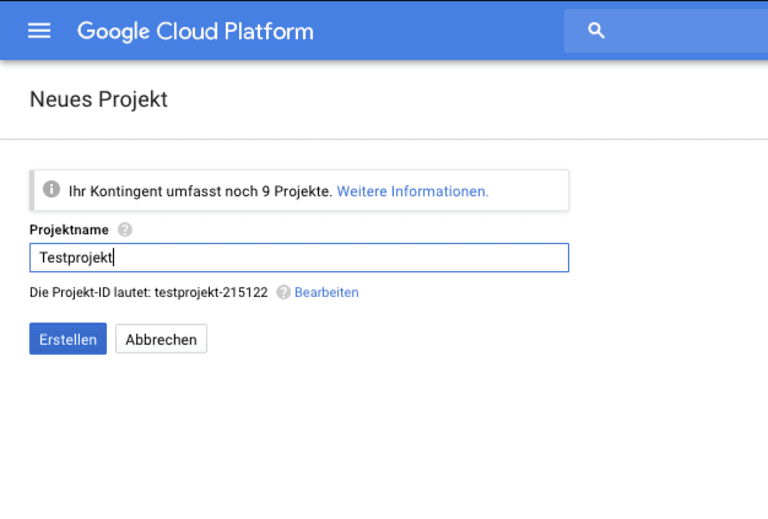Place the cursor on the word Testprojekt
768x519 pixels.
[x=75, y=258]
